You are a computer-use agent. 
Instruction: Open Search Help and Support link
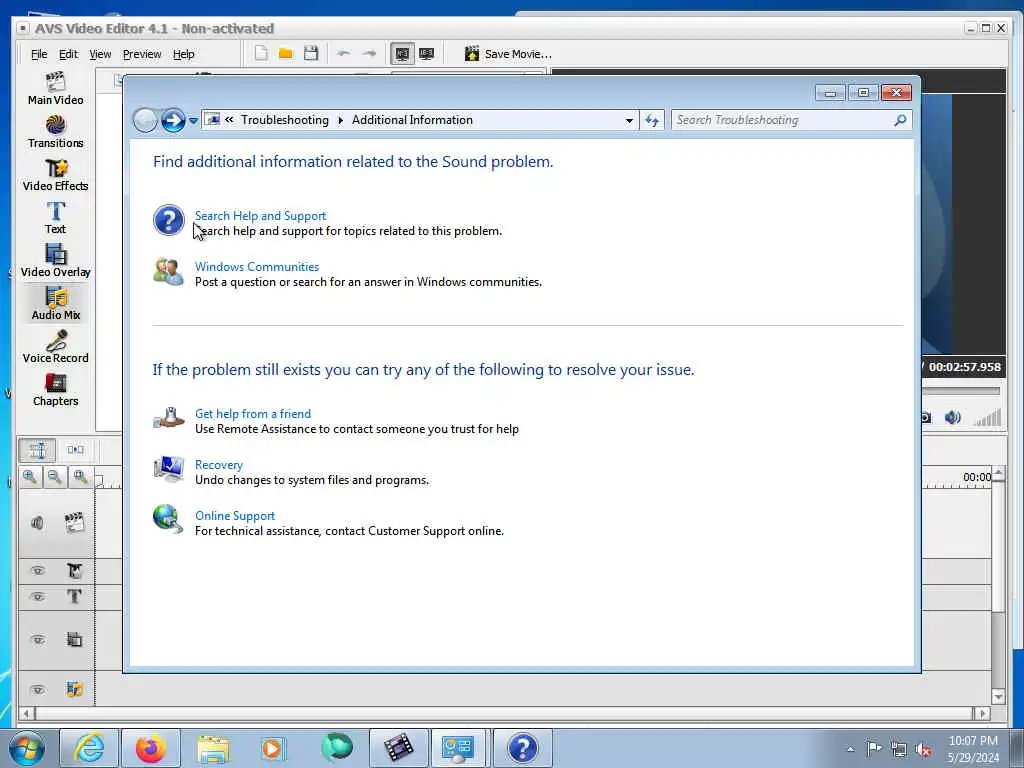coord(260,216)
